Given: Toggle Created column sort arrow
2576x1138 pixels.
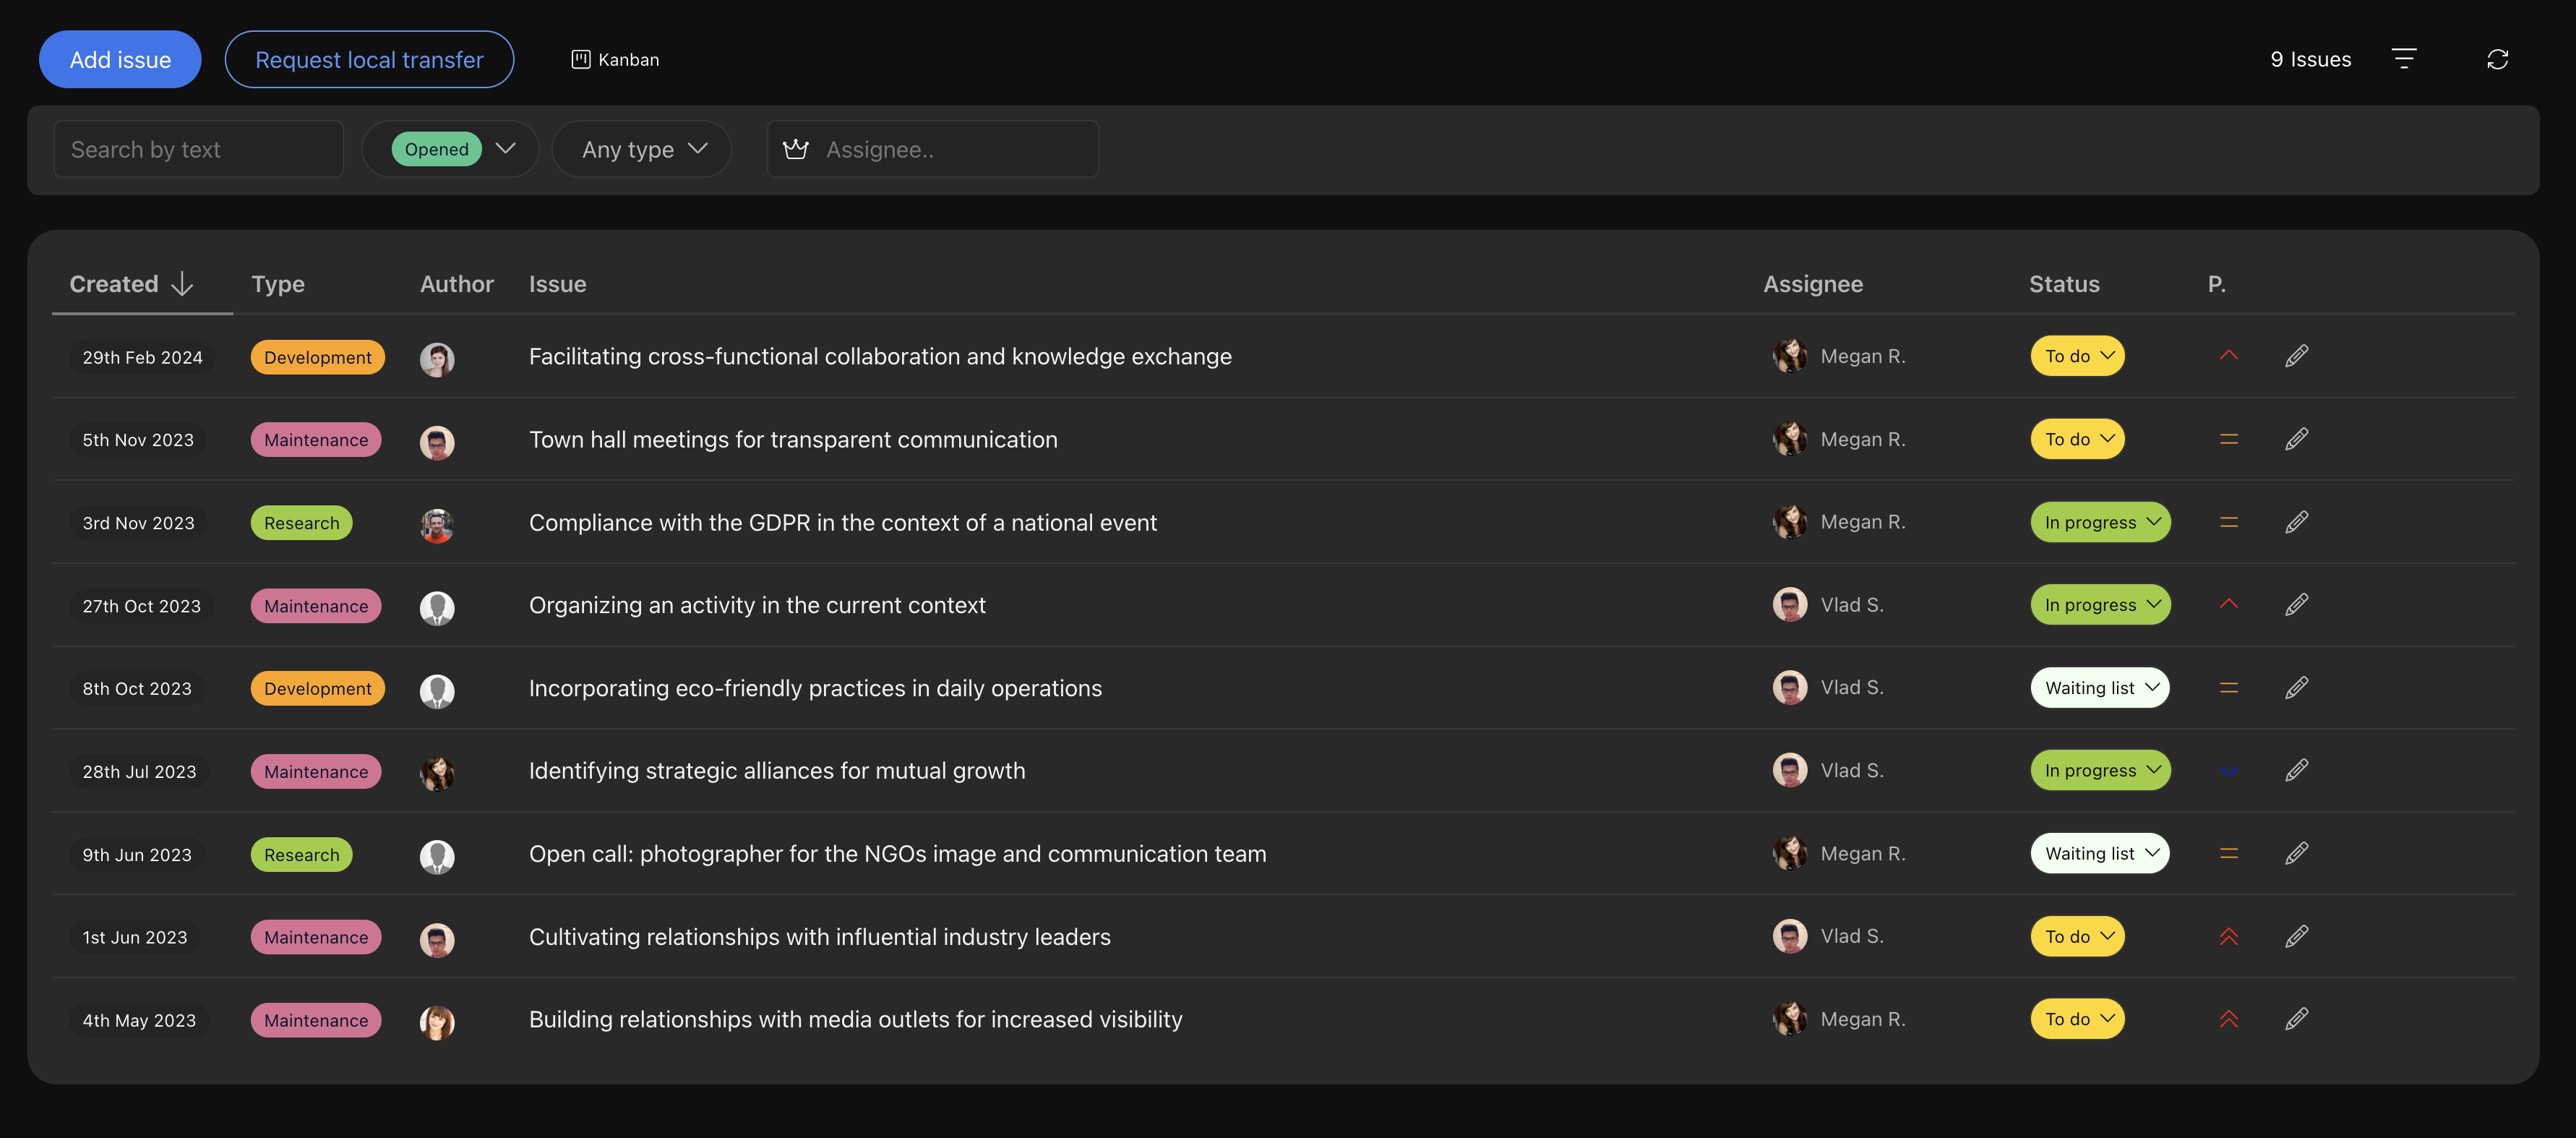Looking at the screenshot, I should (182, 284).
